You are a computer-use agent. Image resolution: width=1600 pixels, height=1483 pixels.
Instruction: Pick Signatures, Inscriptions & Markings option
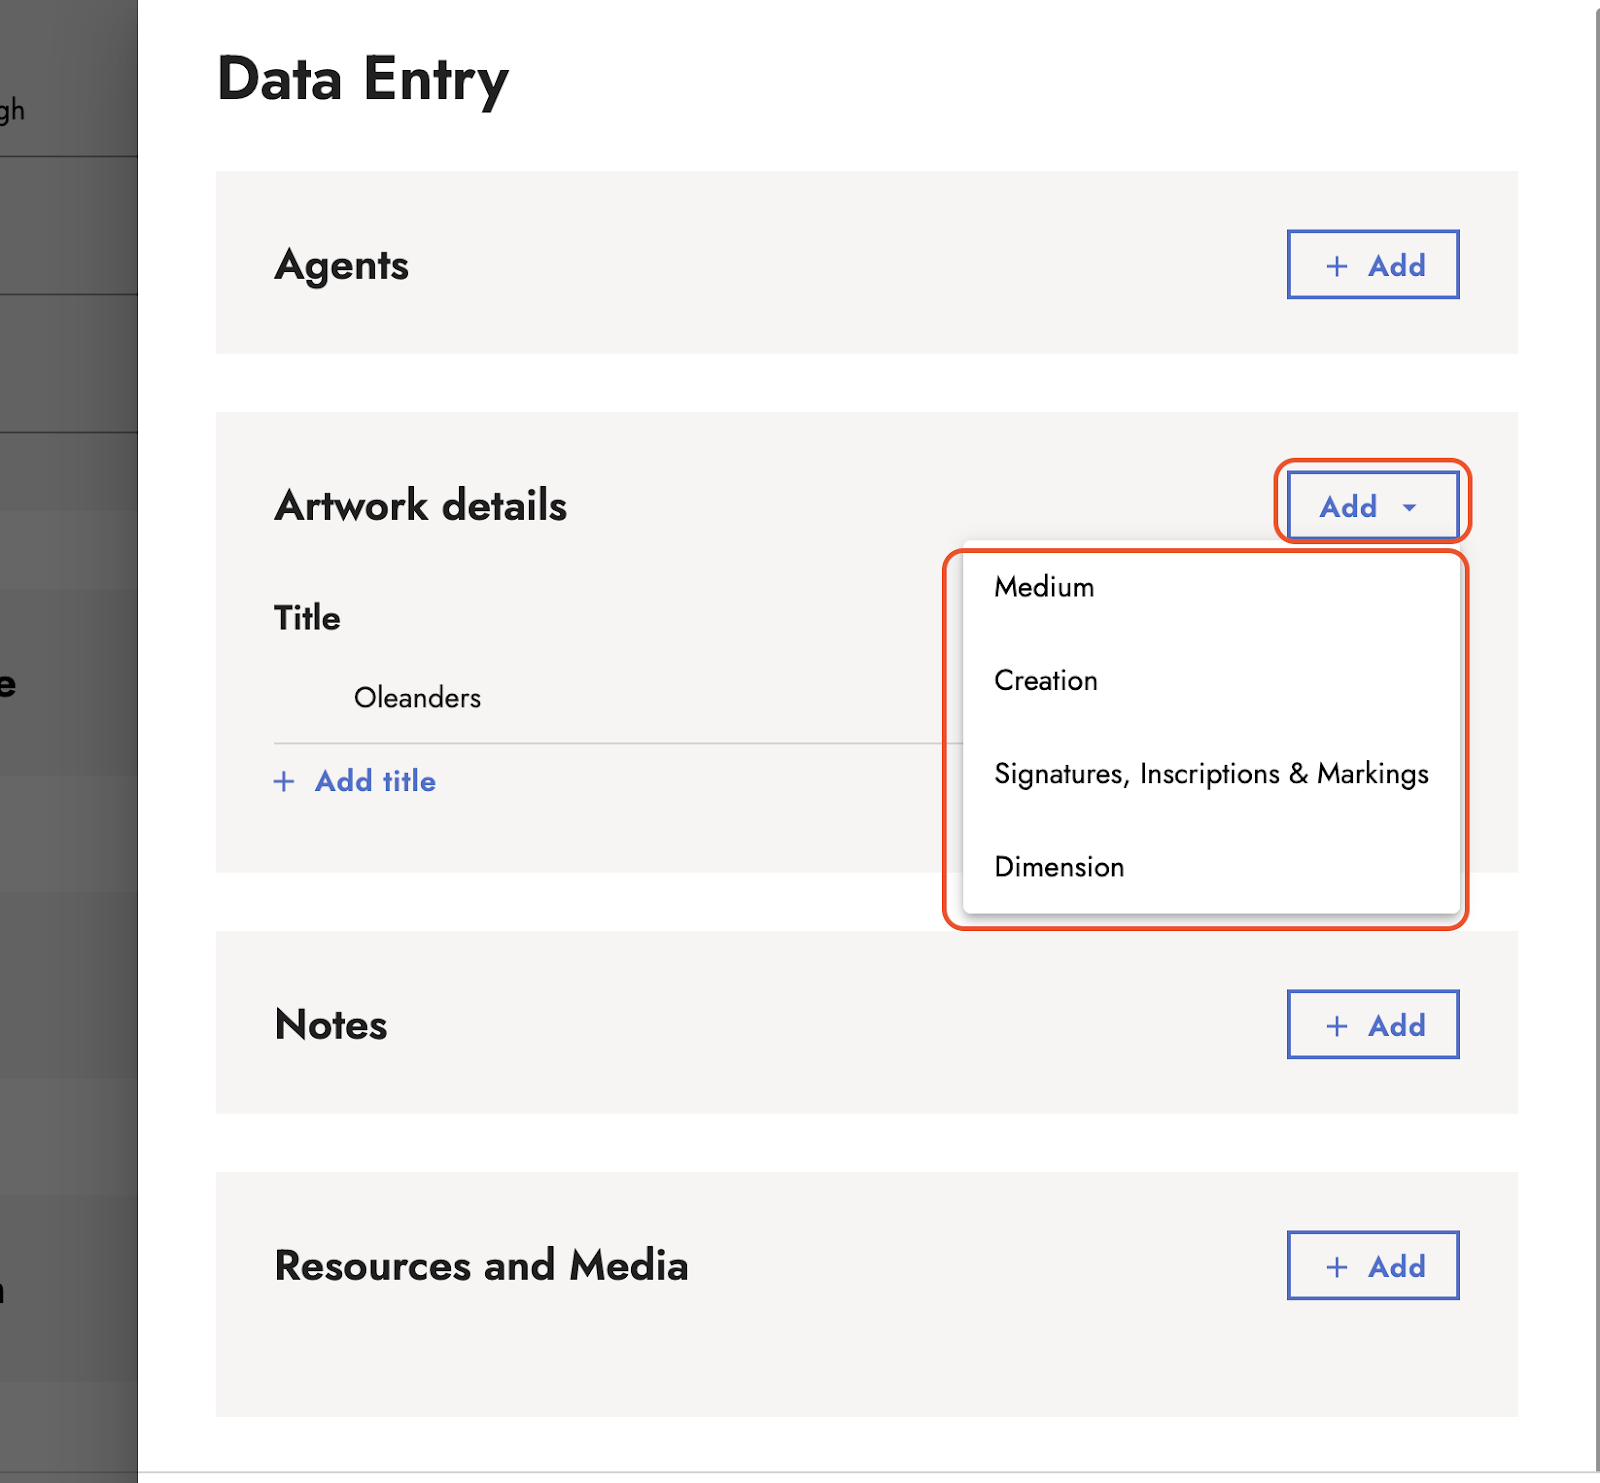[1211, 774]
